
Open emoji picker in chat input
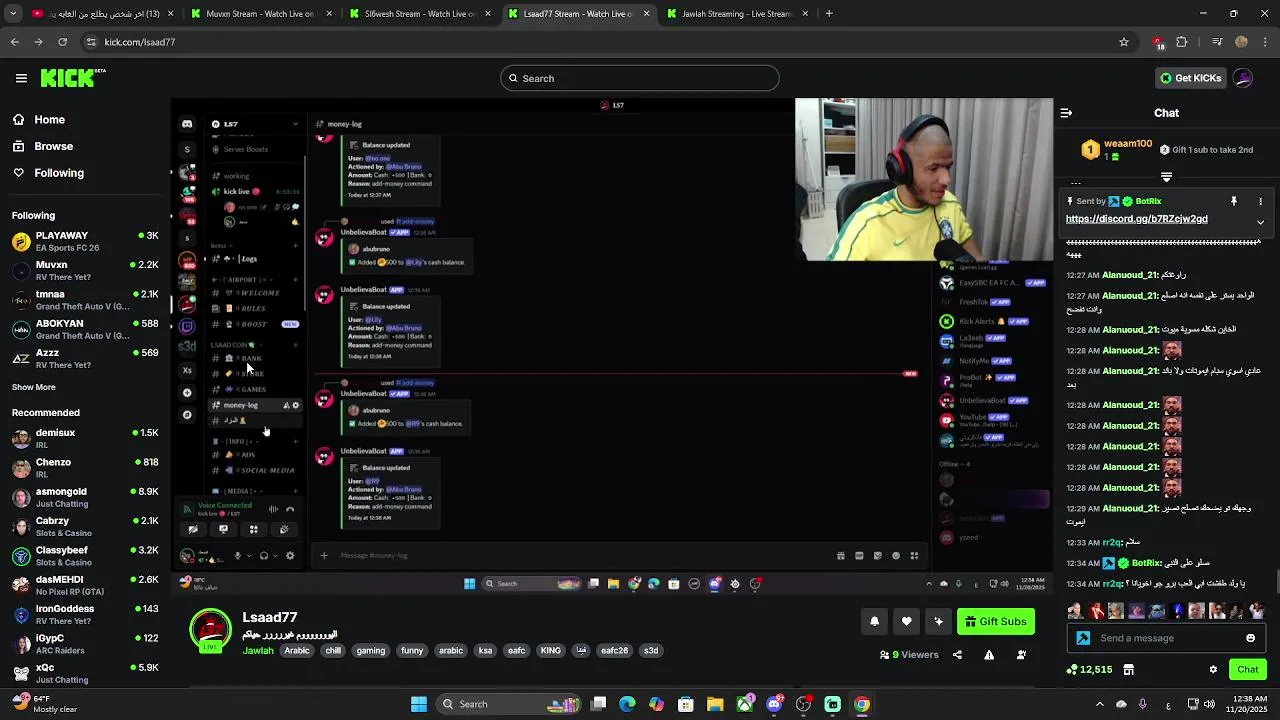(1250, 638)
